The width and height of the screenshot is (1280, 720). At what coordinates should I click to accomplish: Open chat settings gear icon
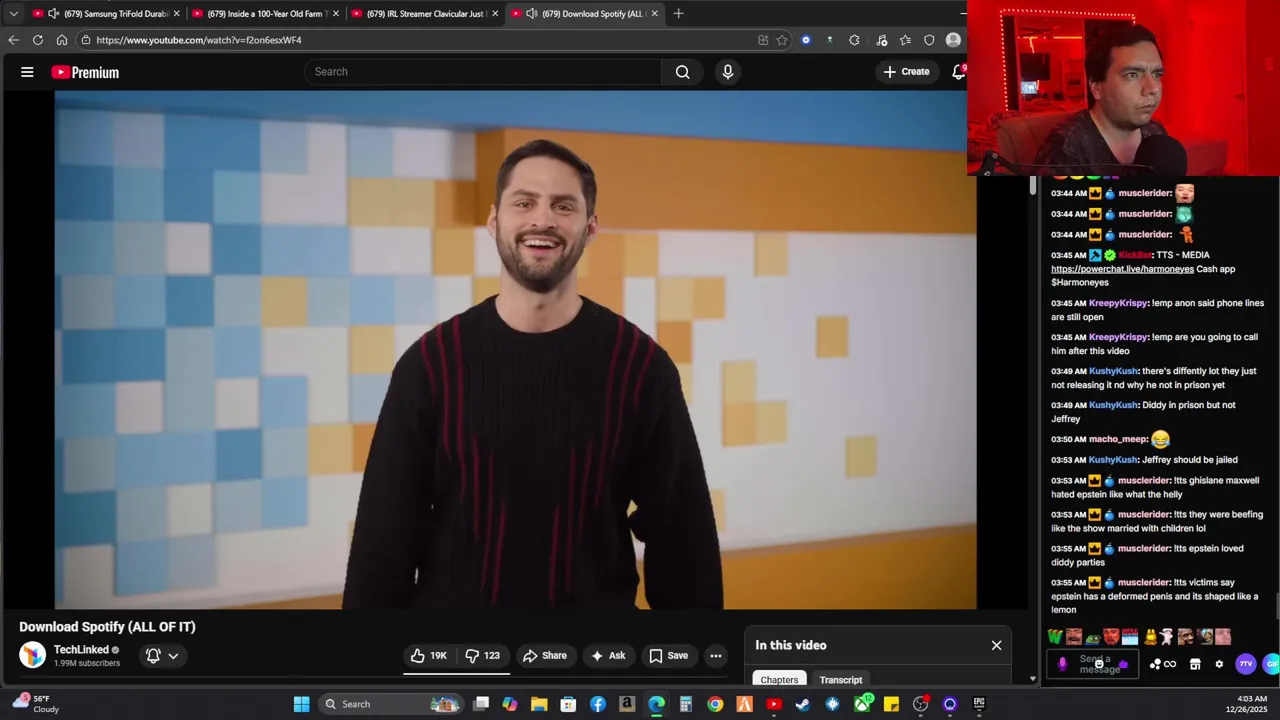click(1219, 664)
